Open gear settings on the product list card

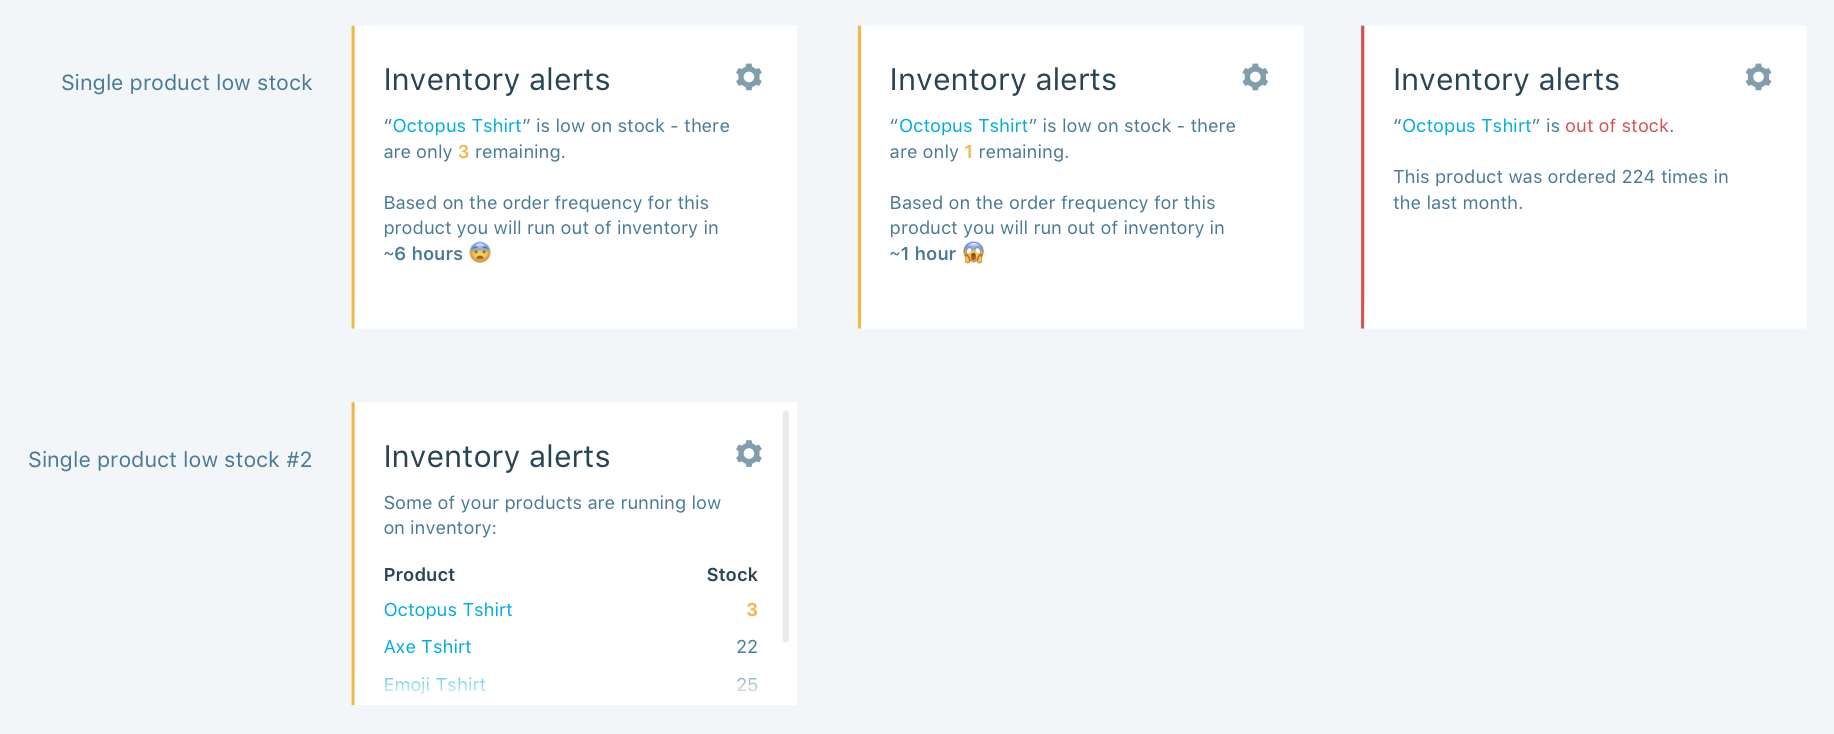point(749,454)
